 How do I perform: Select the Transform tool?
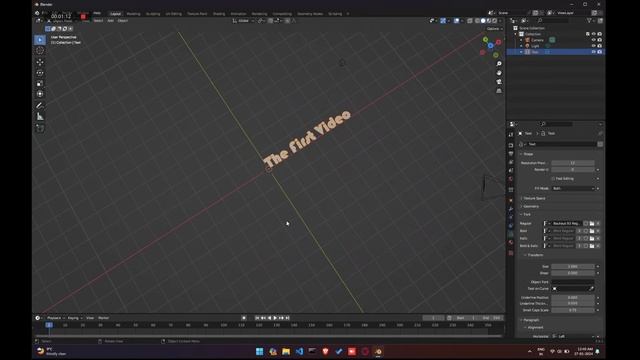[40, 94]
